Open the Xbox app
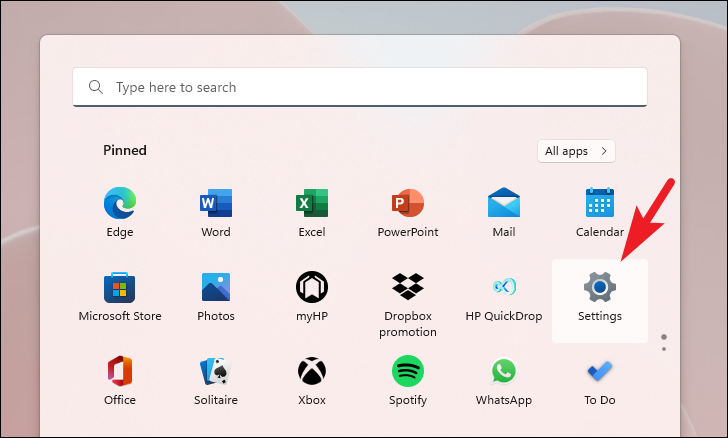 (x=312, y=371)
